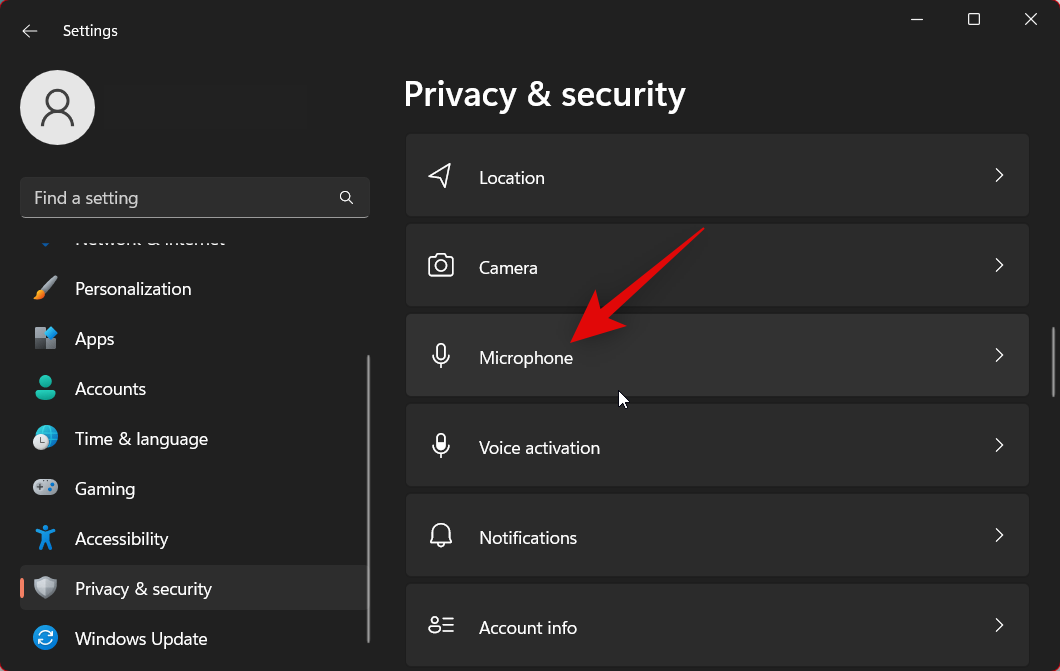Expand the Microphone settings chevron
The image size is (1060, 671).
(998, 356)
